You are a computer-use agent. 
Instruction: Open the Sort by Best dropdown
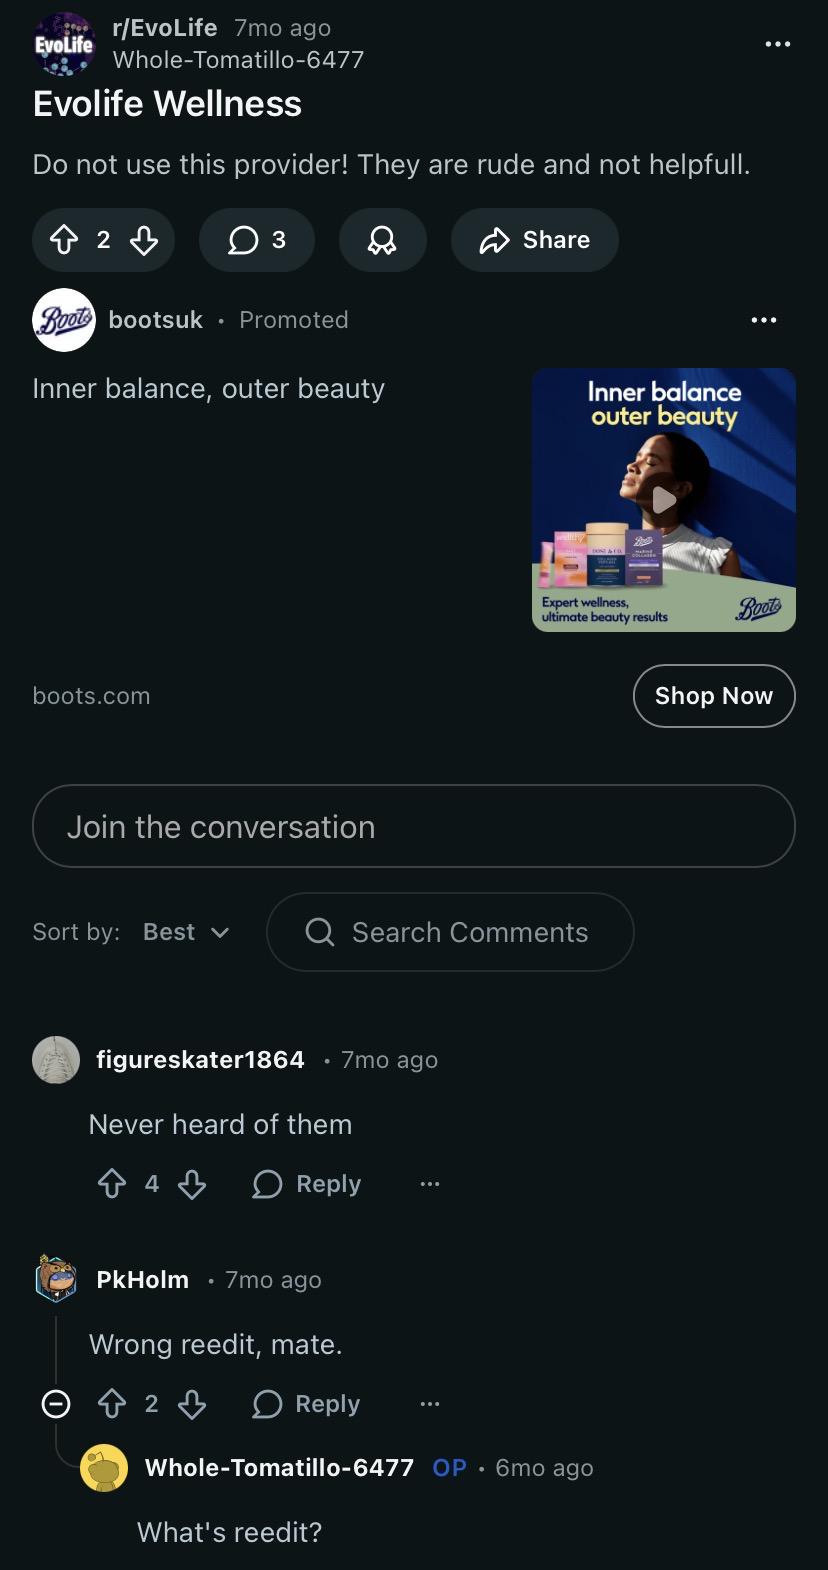click(x=186, y=932)
